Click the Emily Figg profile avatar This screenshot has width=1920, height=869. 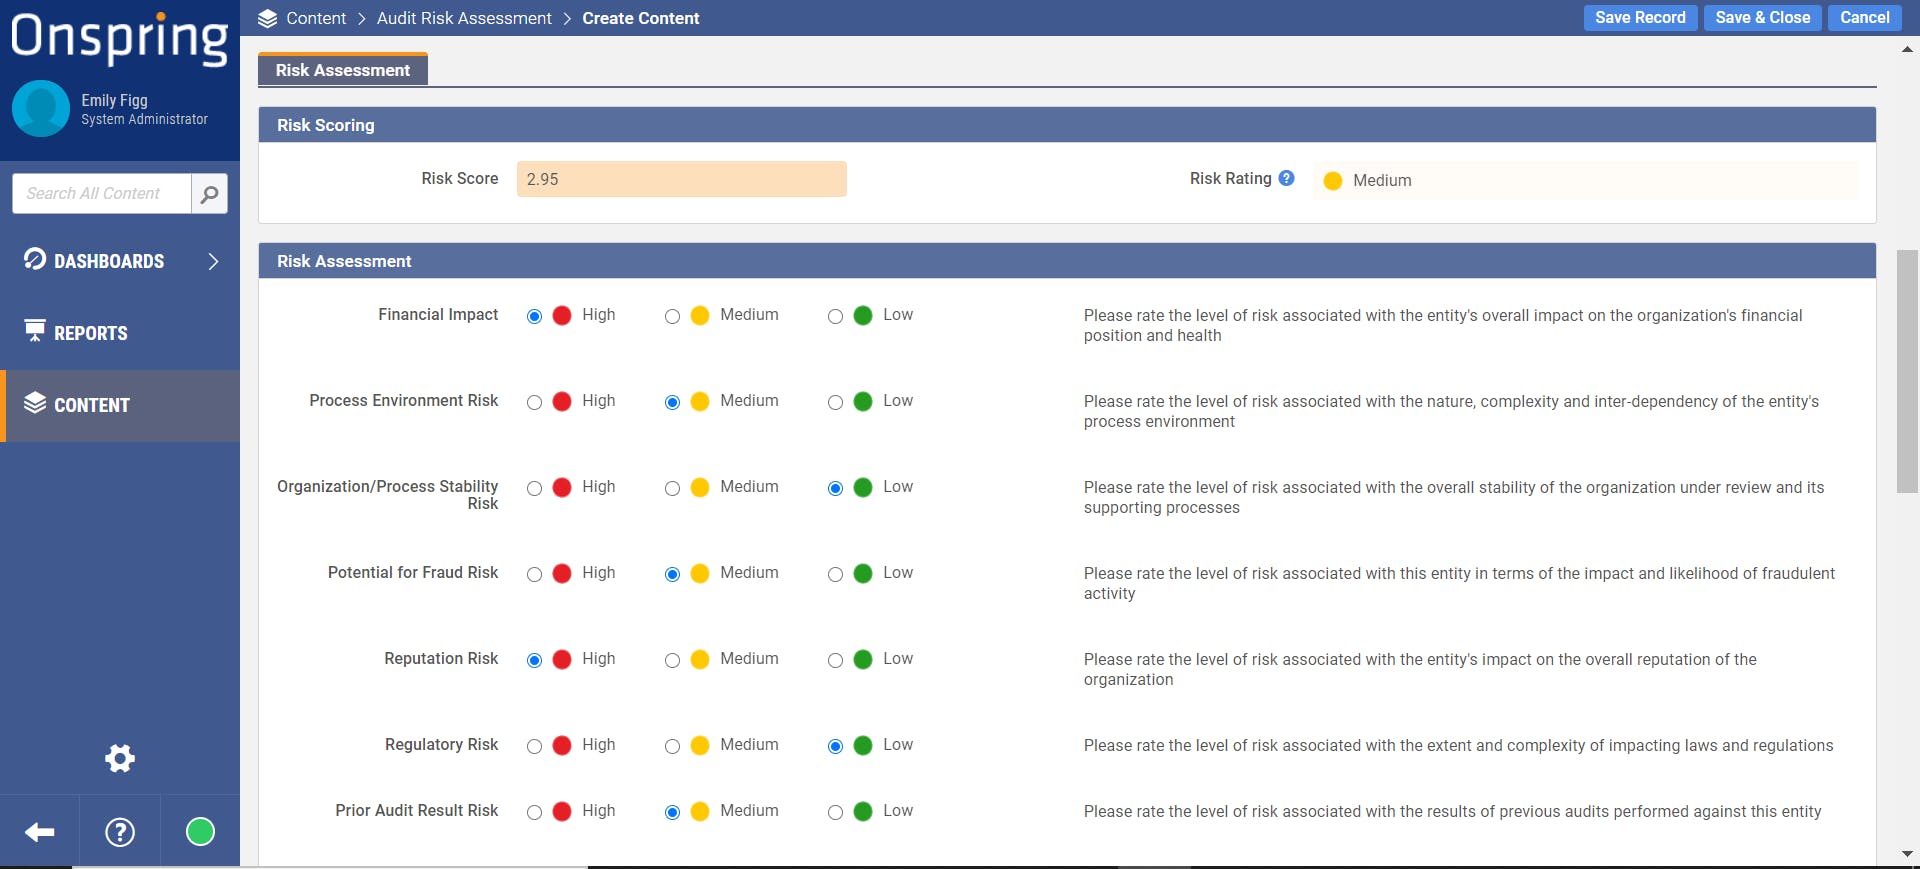coord(41,109)
